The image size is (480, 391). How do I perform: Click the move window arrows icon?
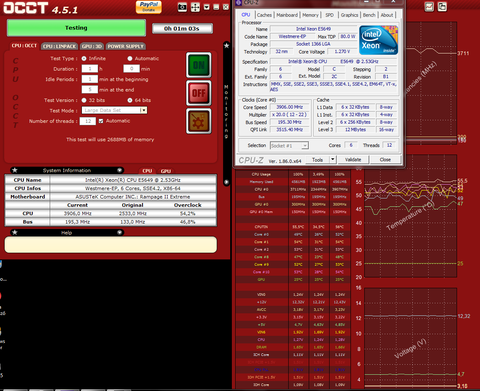tap(195, 7)
